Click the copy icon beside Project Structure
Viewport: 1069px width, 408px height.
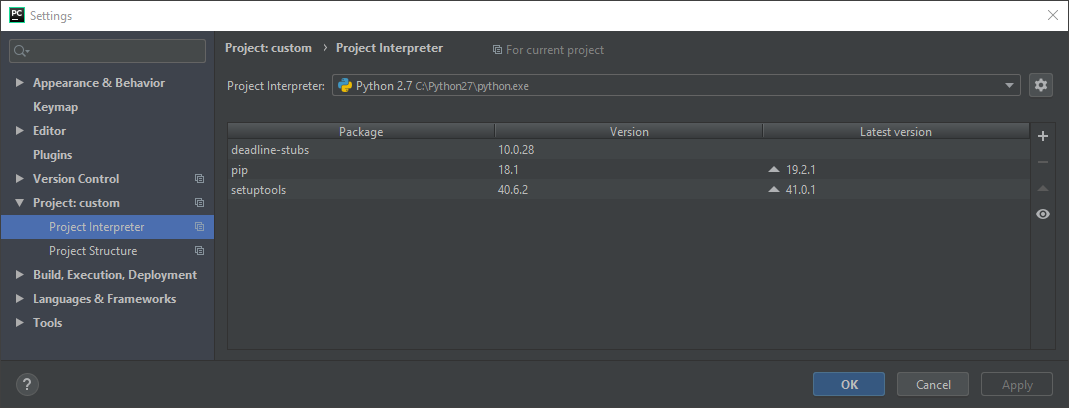(199, 251)
